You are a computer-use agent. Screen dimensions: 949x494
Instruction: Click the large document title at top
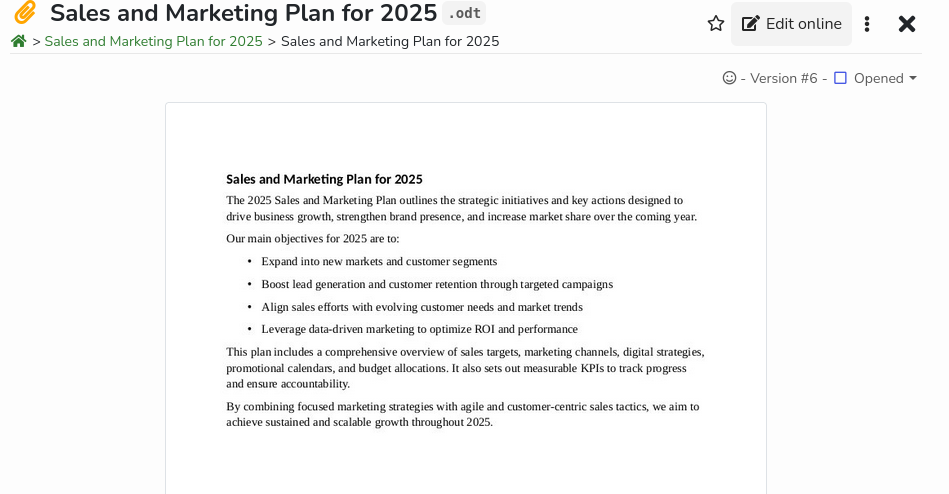(243, 13)
